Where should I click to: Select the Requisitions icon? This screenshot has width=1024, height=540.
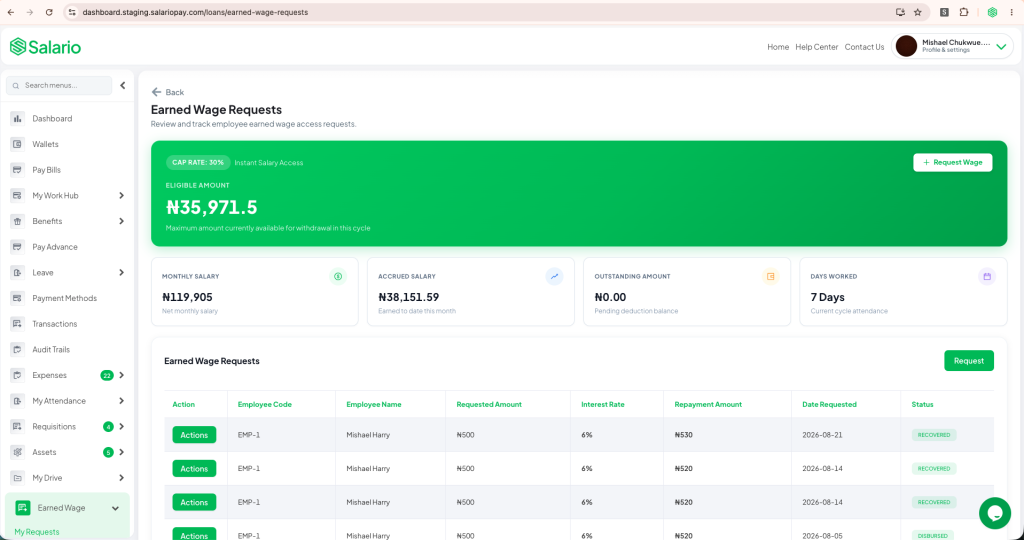tap(18, 426)
